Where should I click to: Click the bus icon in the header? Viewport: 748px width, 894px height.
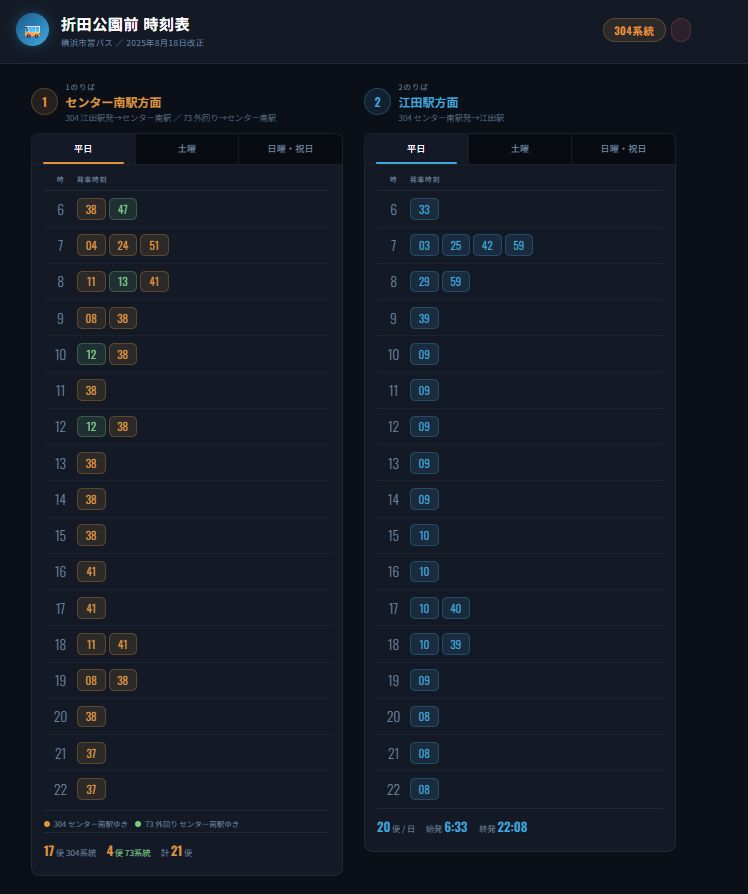pyautogui.click(x=32, y=30)
